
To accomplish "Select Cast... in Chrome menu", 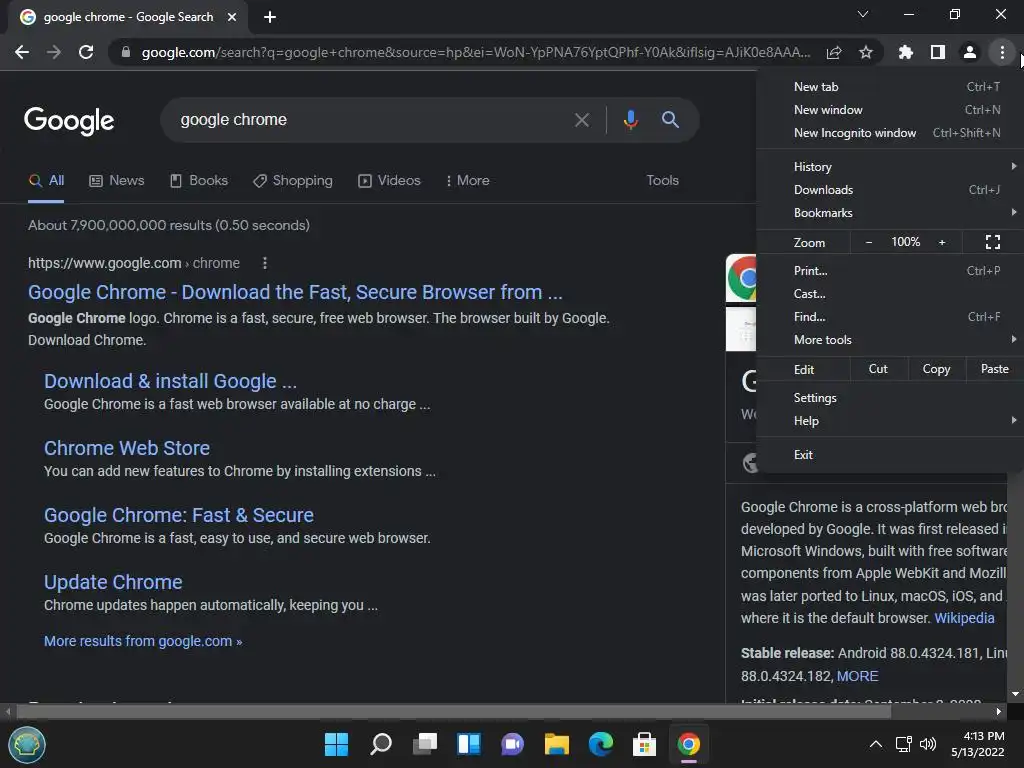I will [890, 294].
